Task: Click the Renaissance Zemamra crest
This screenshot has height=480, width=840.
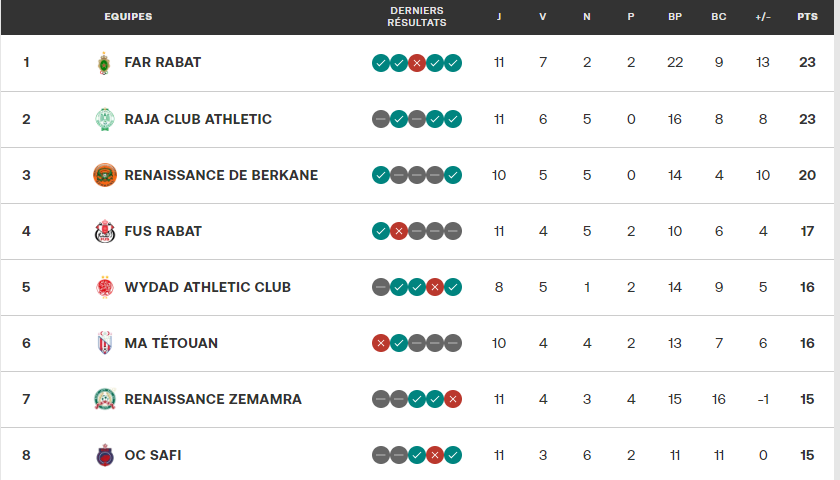Action: [x=104, y=399]
